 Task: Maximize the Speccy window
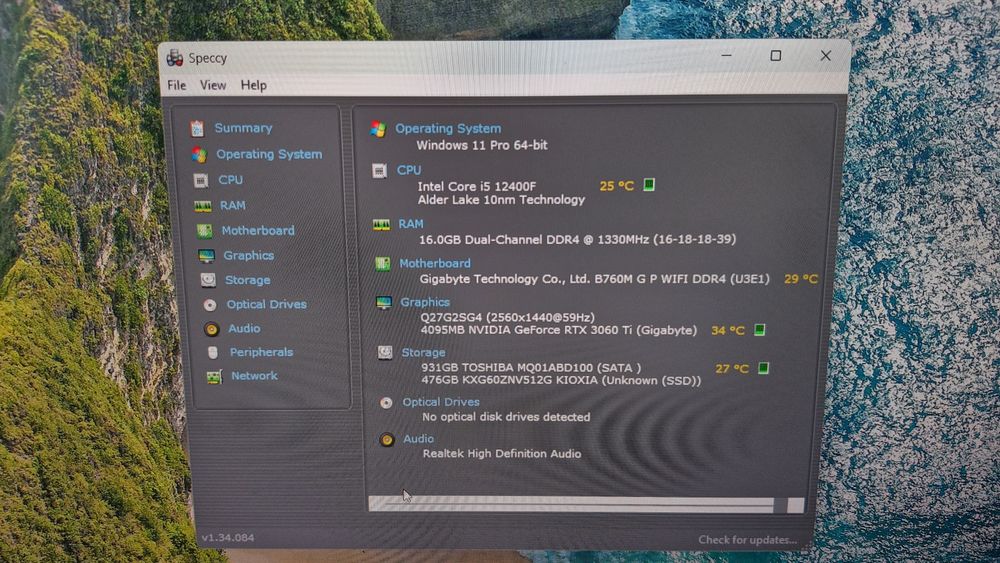[x=776, y=55]
